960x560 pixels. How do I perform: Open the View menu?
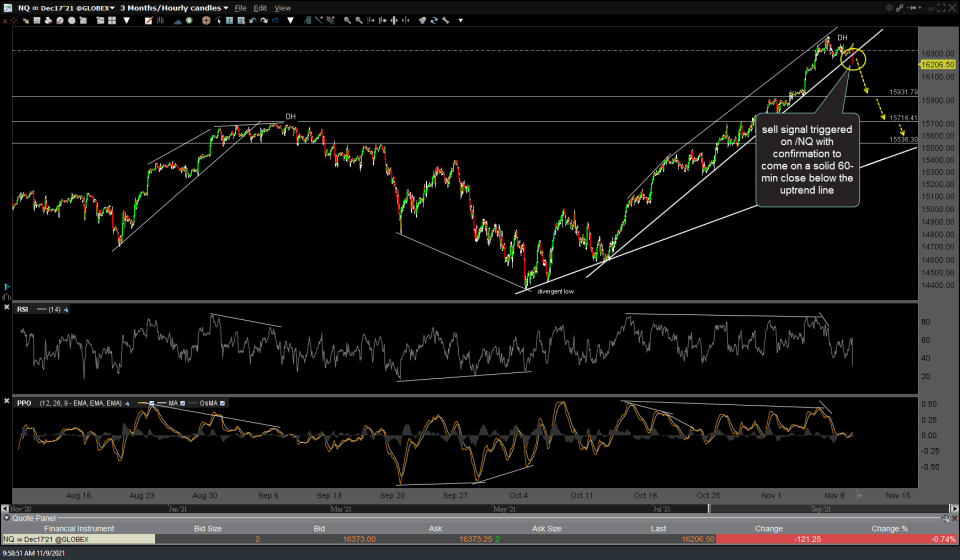point(282,8)
